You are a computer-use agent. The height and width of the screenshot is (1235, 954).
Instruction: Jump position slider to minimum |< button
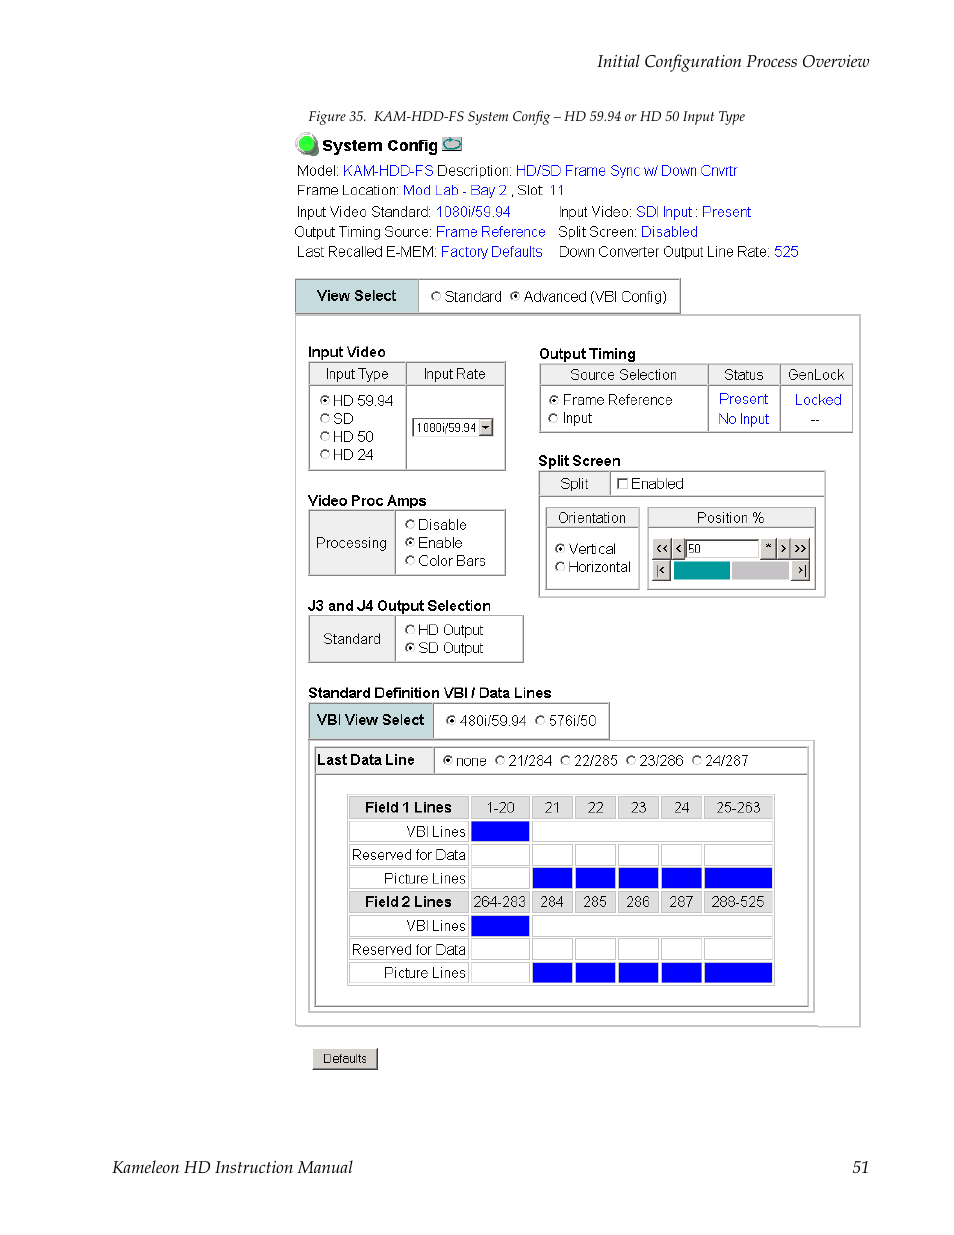(661, 570)
